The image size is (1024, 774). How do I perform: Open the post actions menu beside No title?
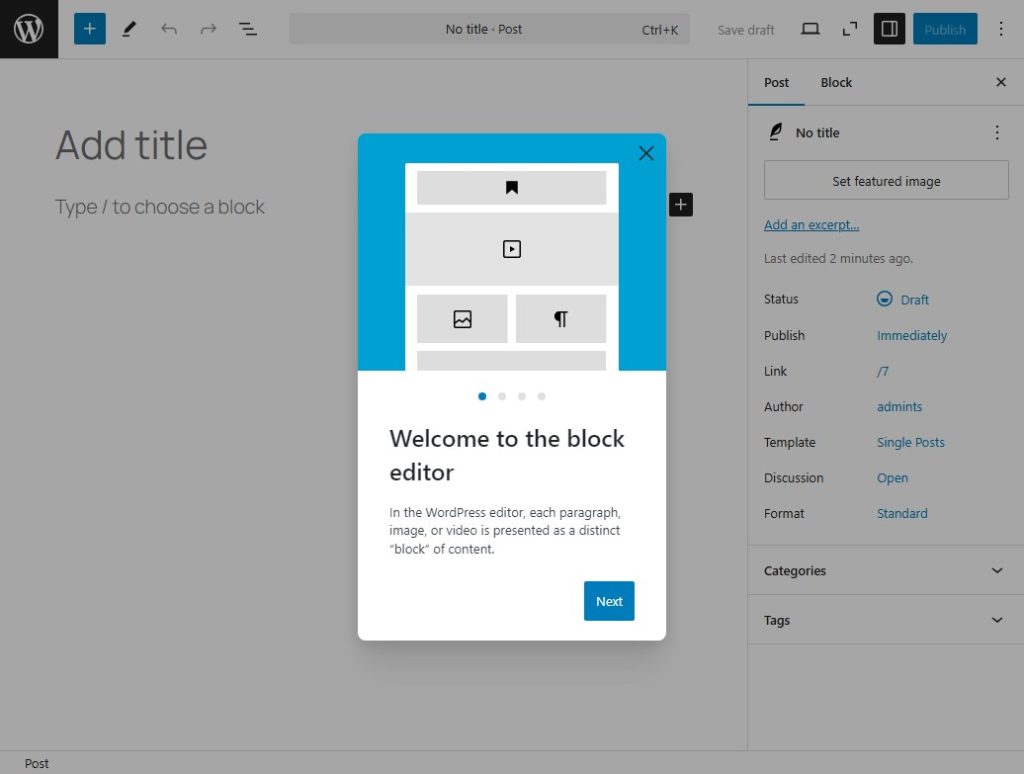tap(996, 131)
